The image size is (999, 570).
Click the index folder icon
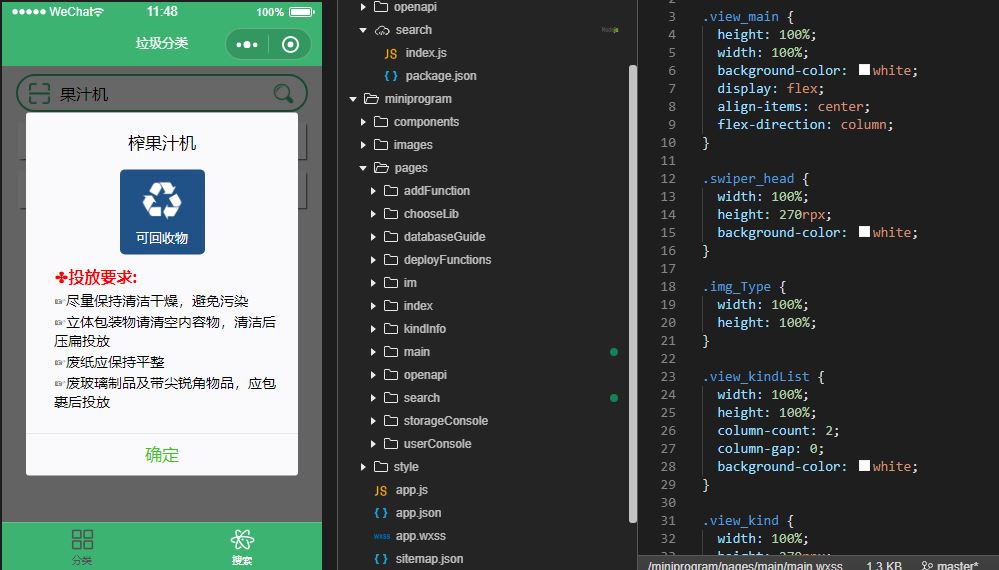pyautogui.click(x=391, y=306)
